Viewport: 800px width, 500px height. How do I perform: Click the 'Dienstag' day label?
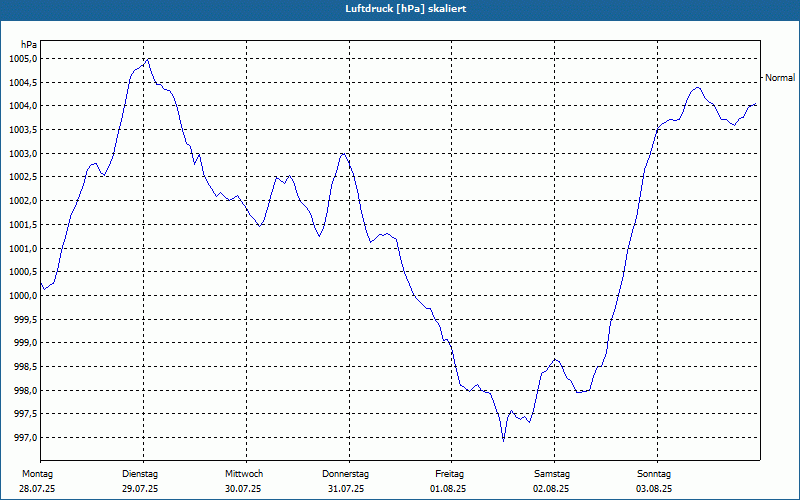point(140,474)
